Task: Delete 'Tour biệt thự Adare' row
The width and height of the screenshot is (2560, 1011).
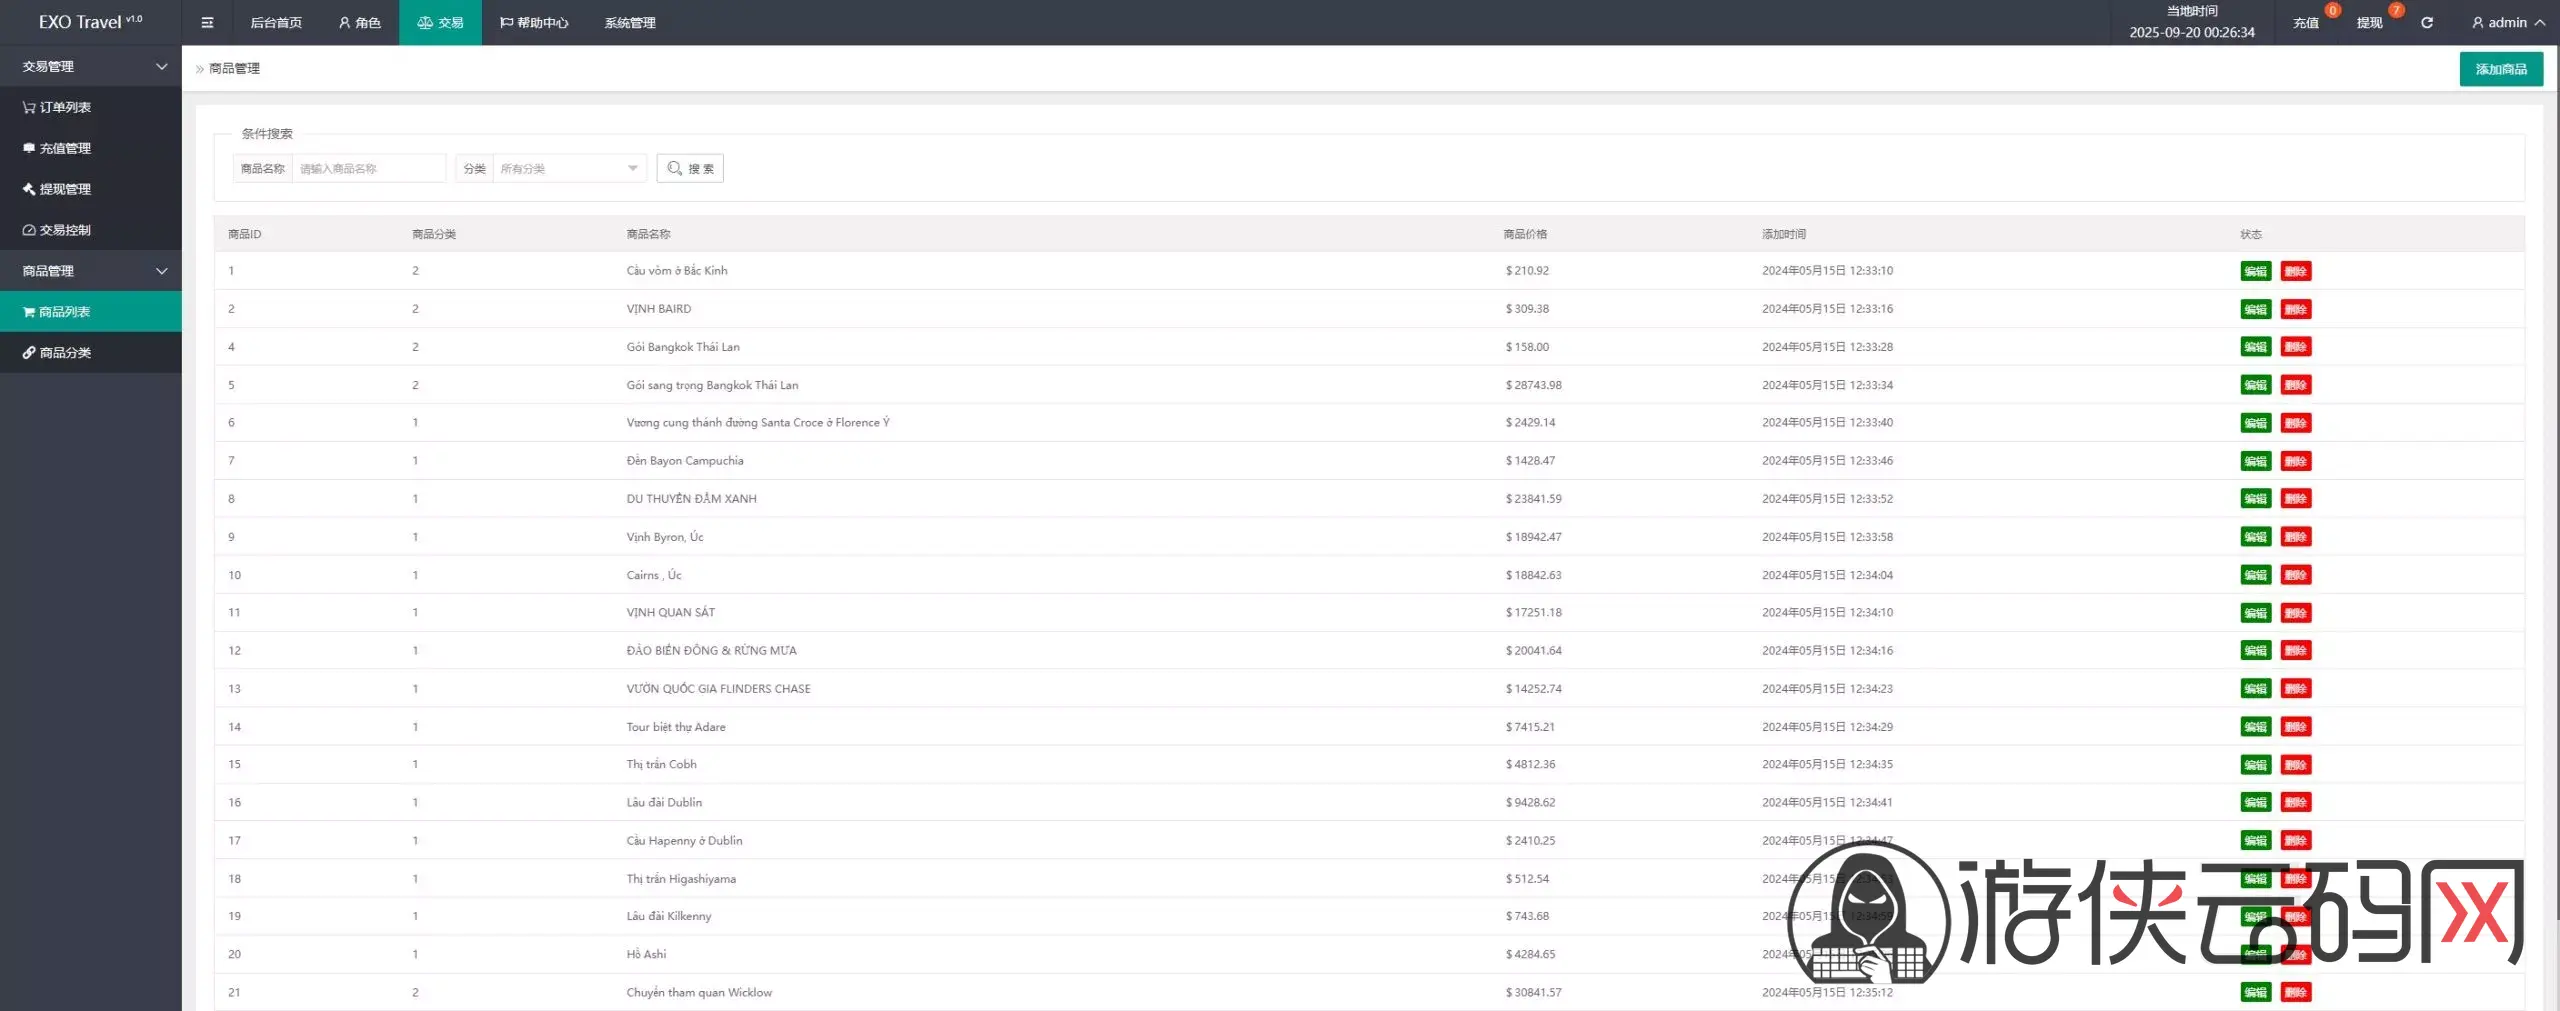Action: coord(2296,727)
